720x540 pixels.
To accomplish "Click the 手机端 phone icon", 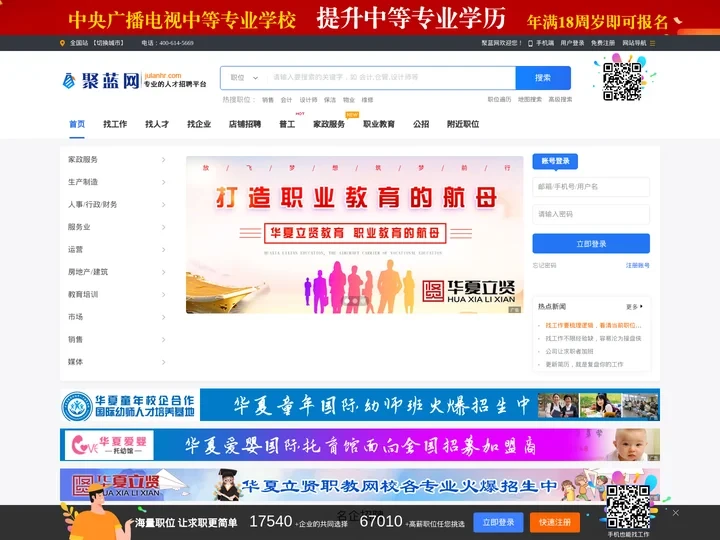I will 530,43.
